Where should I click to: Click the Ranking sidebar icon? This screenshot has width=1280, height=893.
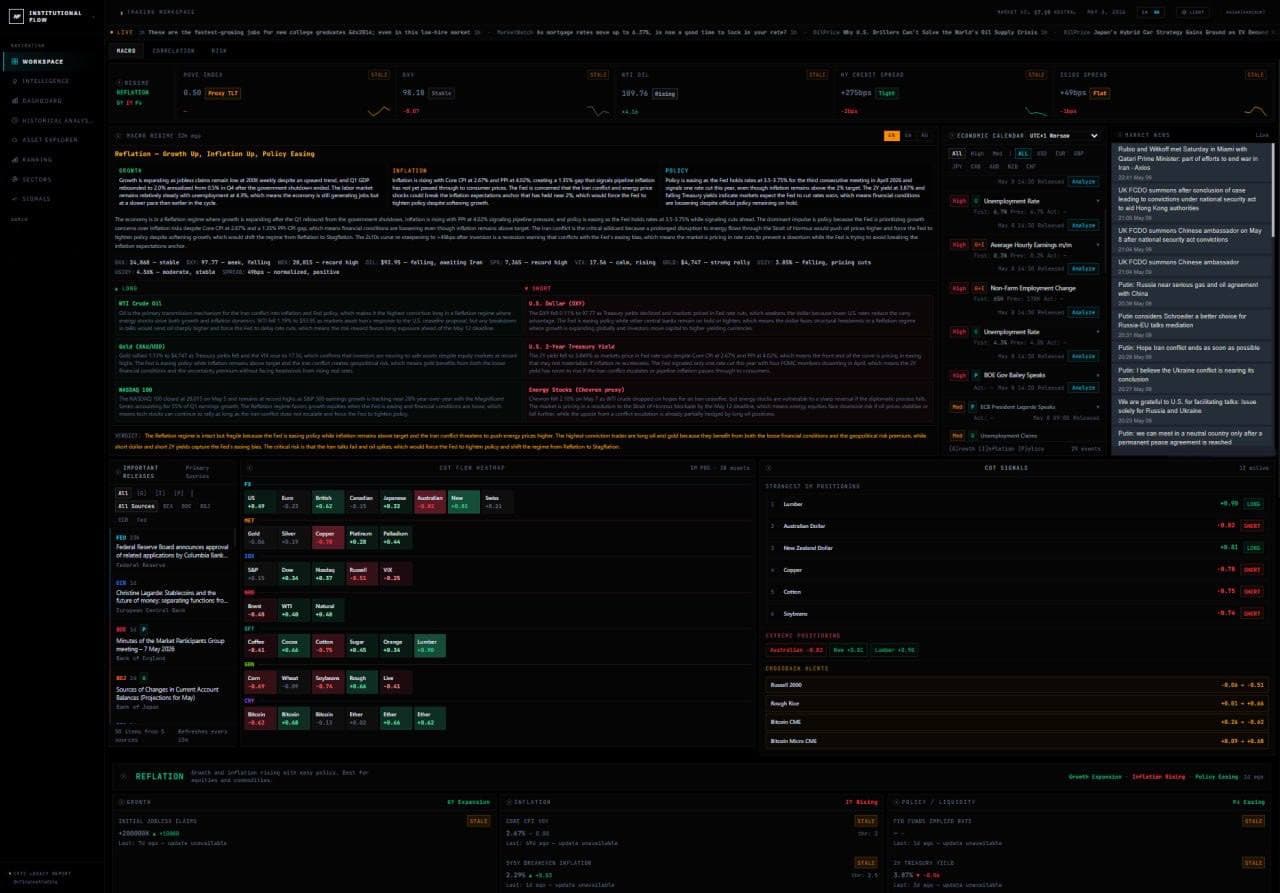pos(14,159)
